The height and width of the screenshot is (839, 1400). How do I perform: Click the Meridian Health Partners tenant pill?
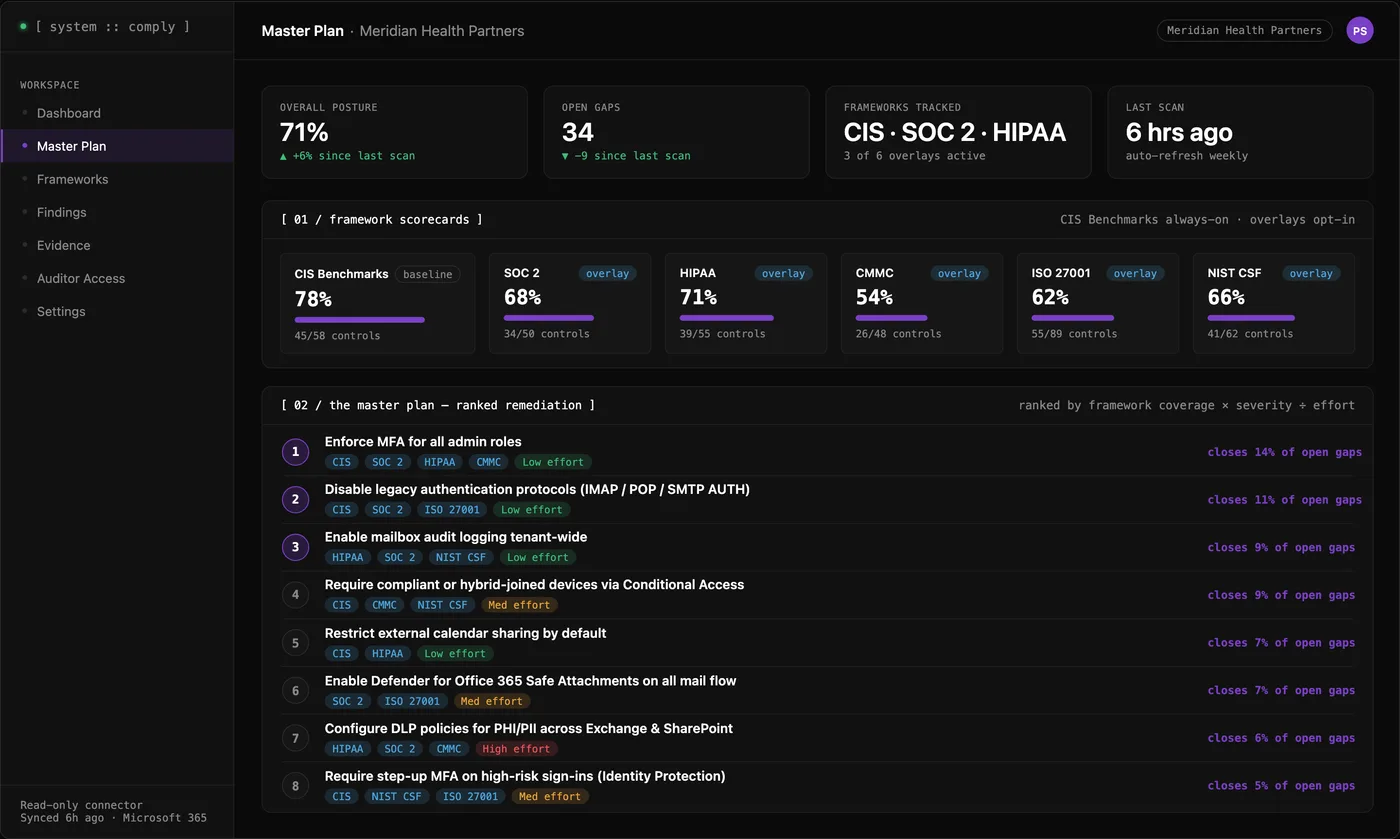(1244, 31)
